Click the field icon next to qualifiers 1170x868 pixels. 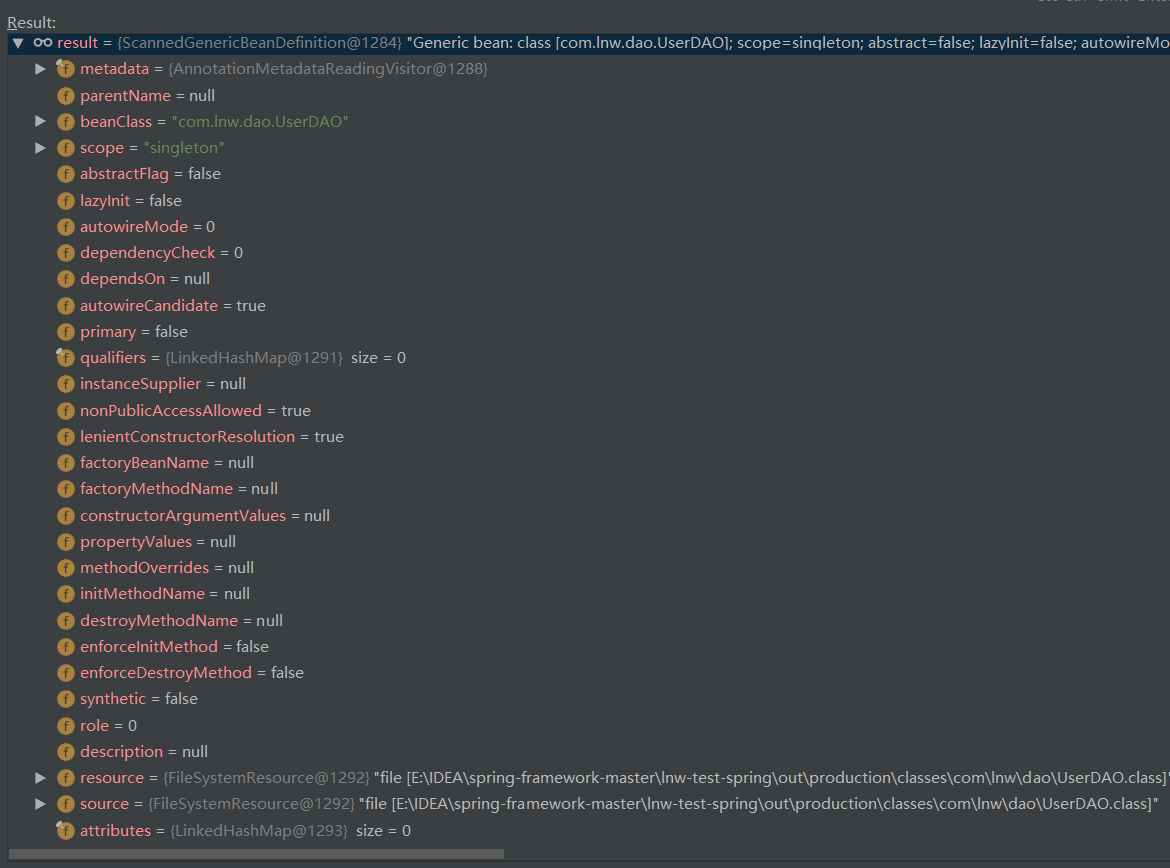coord(66,358)
